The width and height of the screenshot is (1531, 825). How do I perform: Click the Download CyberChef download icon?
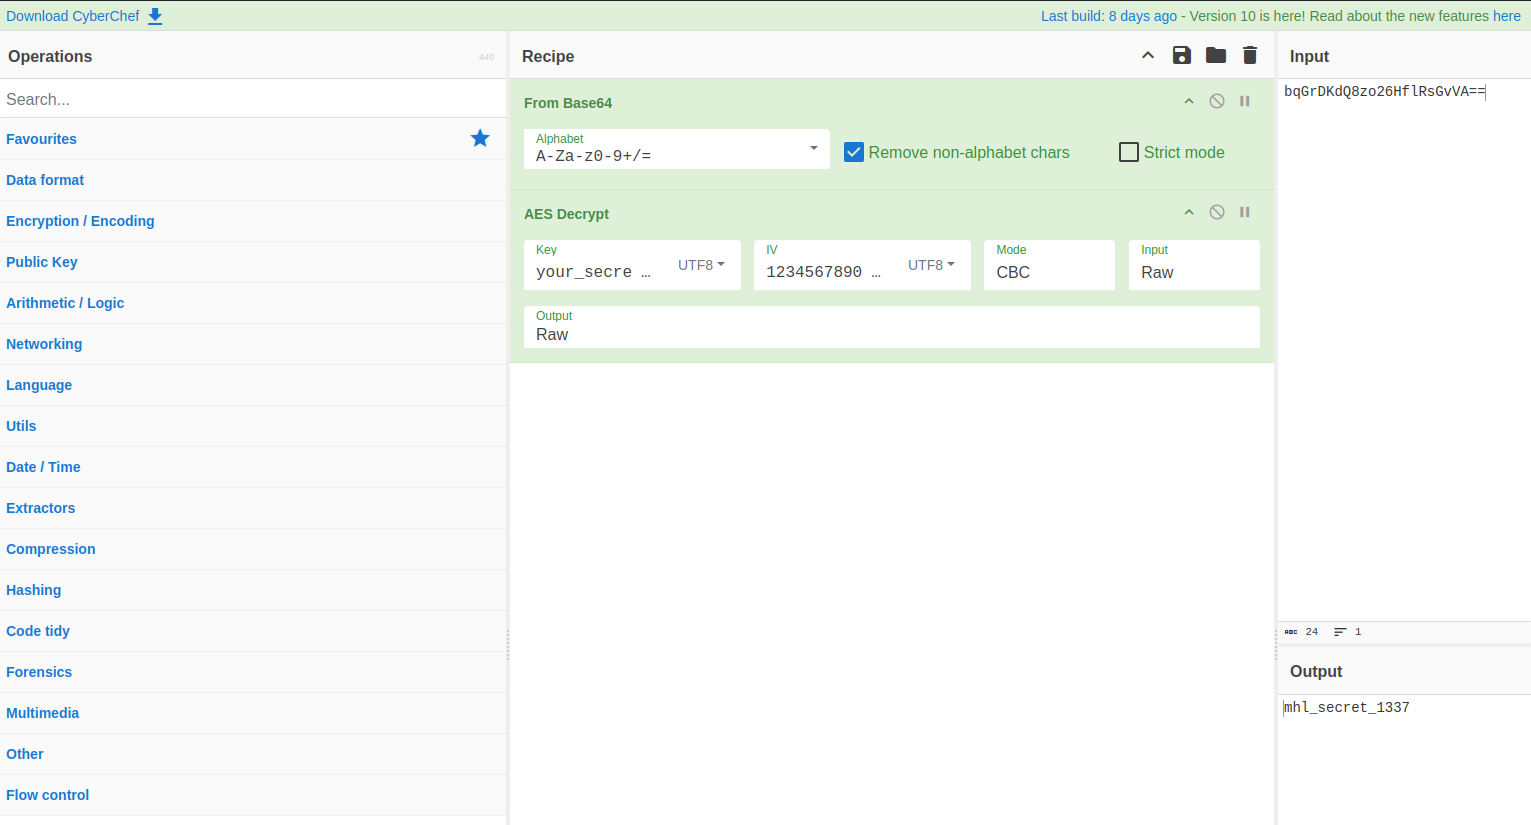click(155, 16)
